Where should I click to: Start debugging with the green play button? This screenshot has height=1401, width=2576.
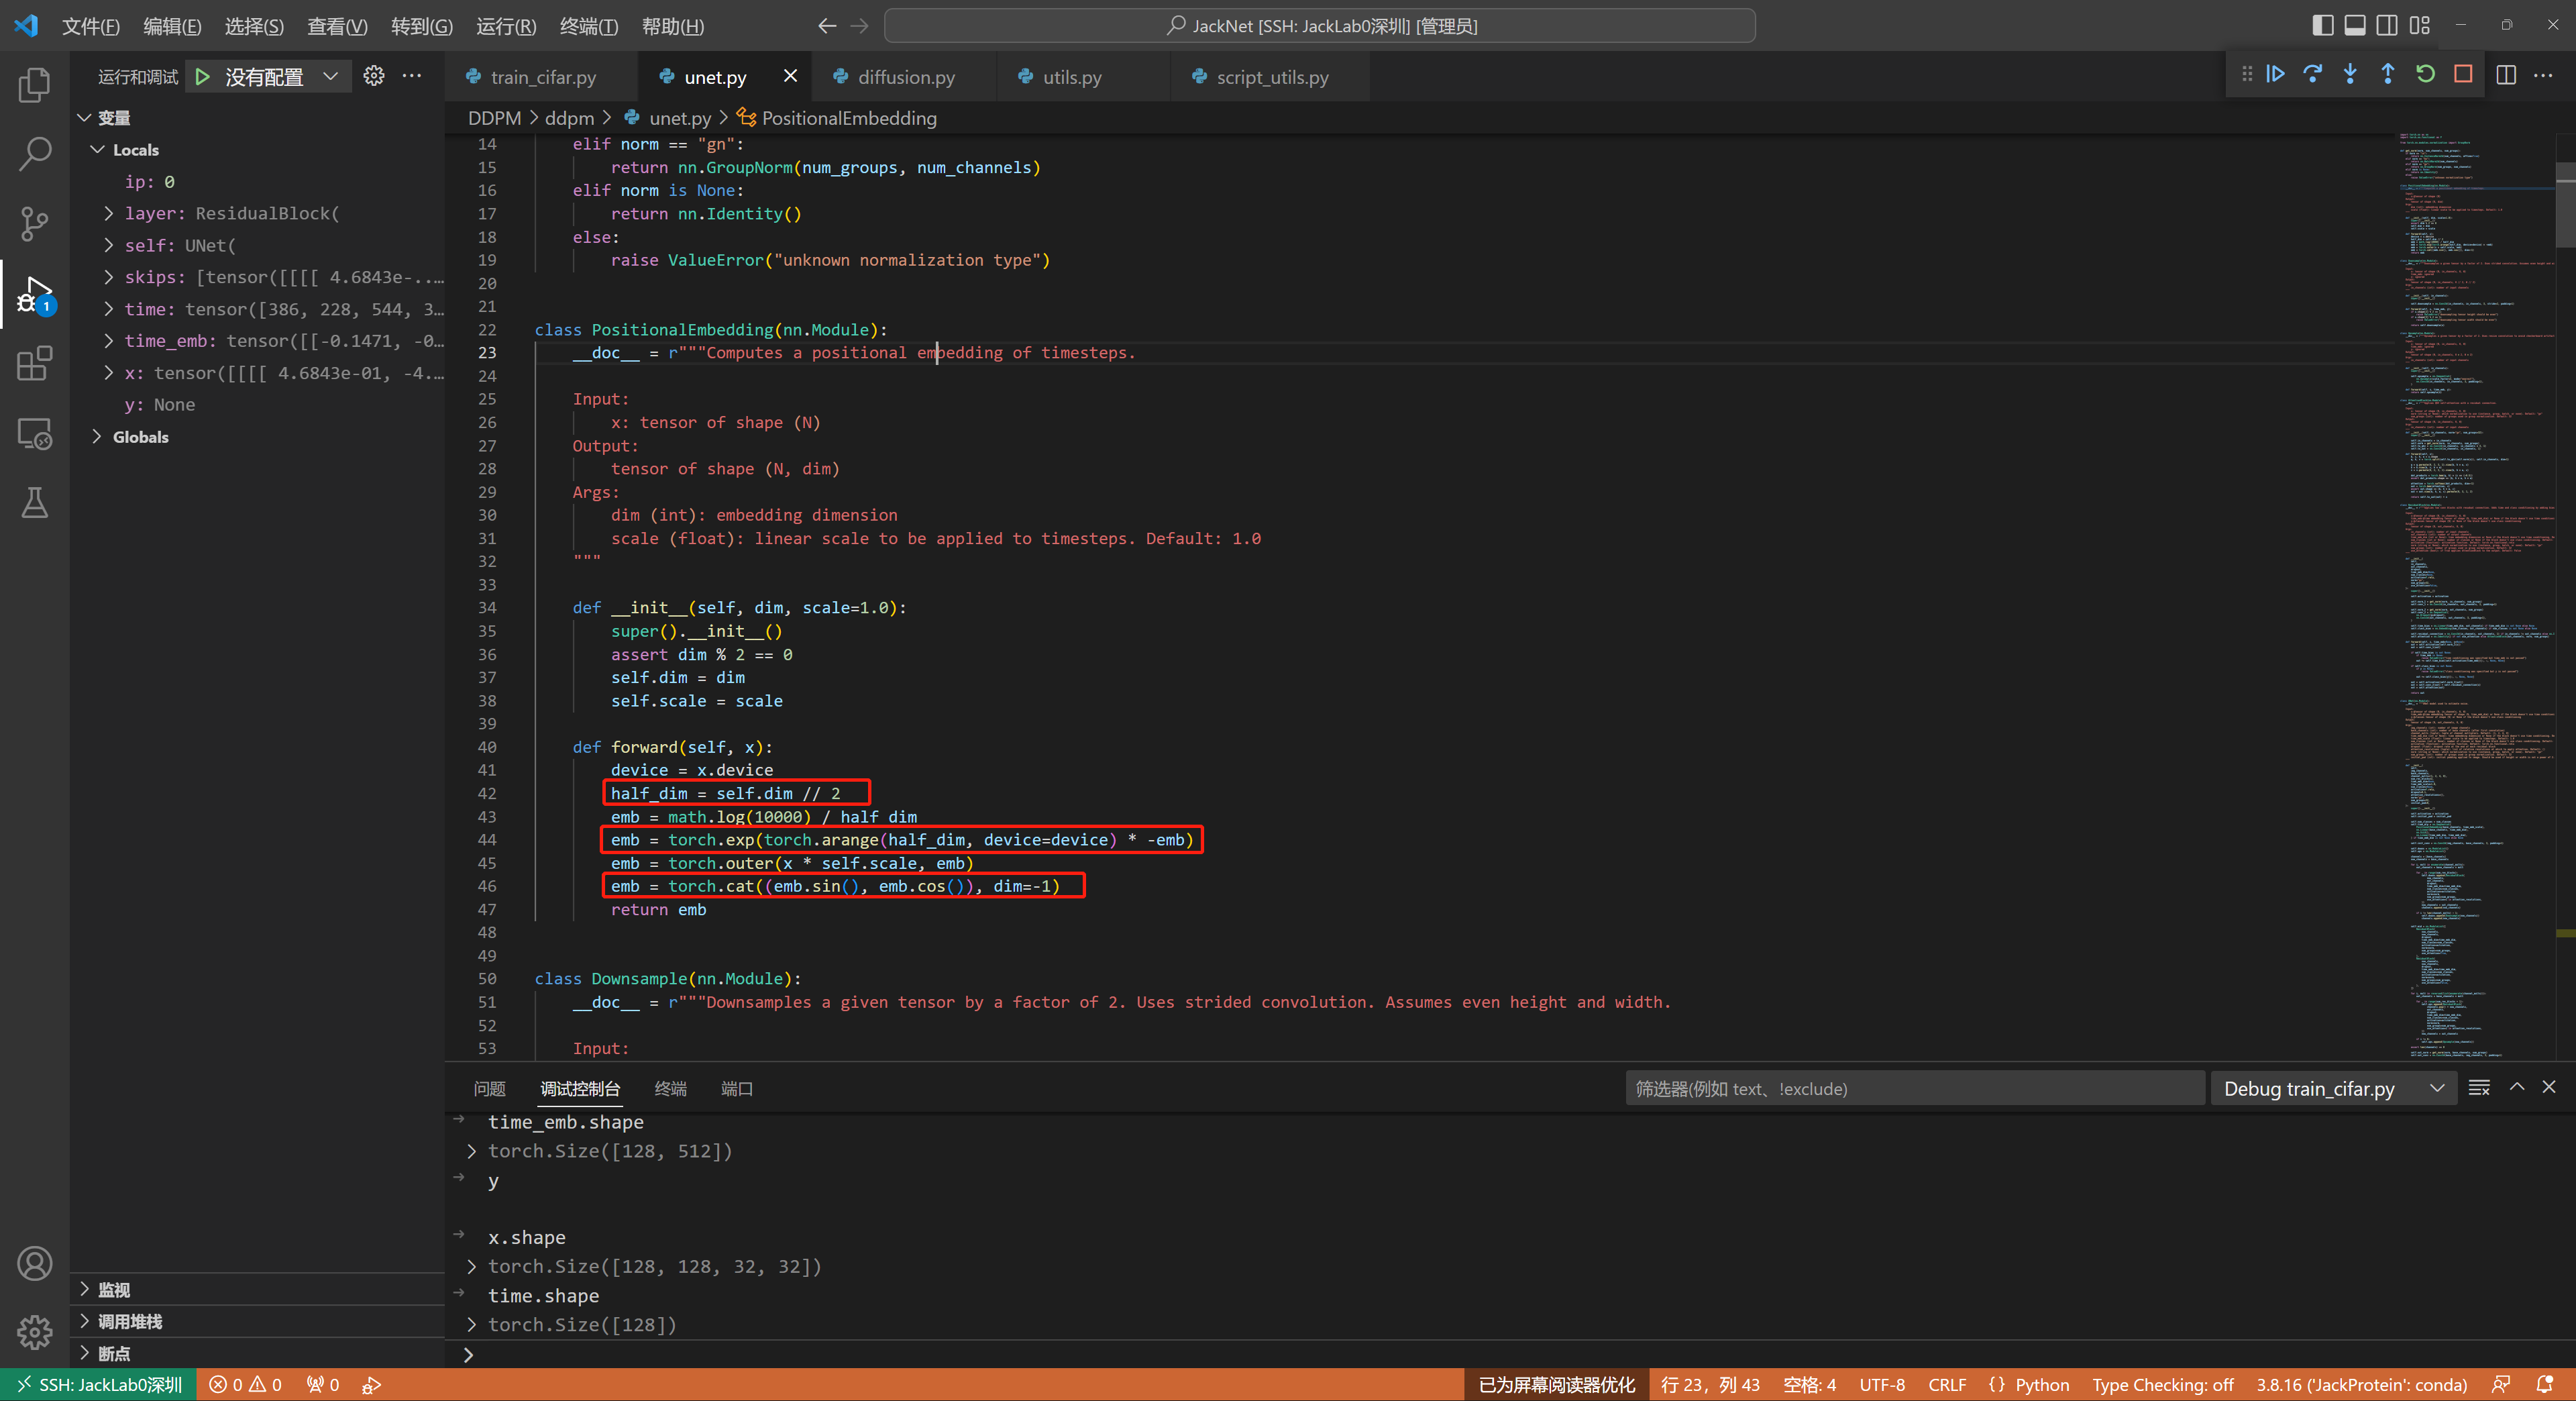point(203,77)
